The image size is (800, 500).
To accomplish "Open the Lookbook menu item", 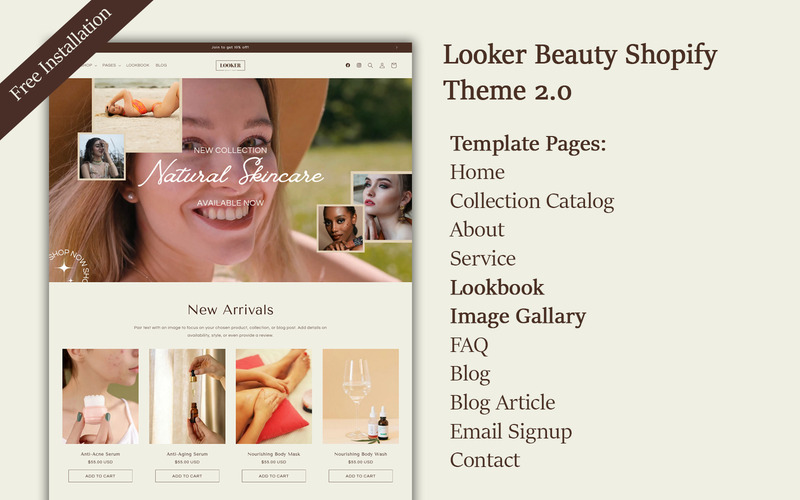I will click(x=138, y=65).
